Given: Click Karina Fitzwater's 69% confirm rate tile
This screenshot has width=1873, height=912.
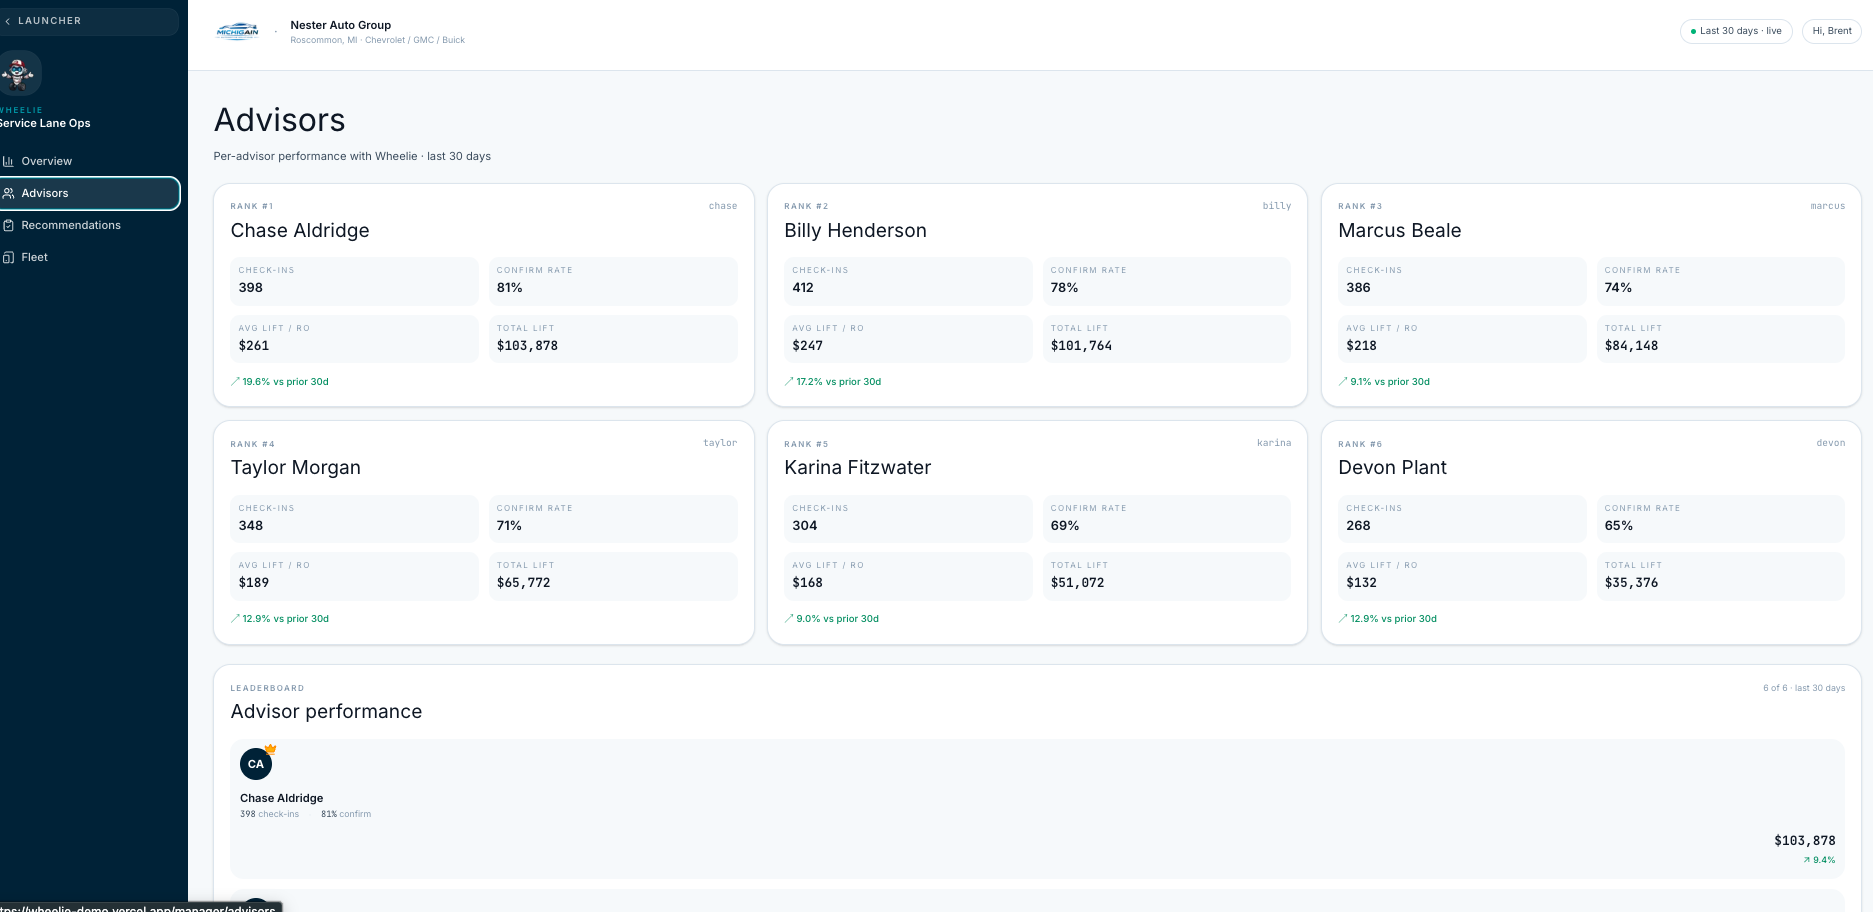Looking at the screenshot, I should (x=1167, y=519).
